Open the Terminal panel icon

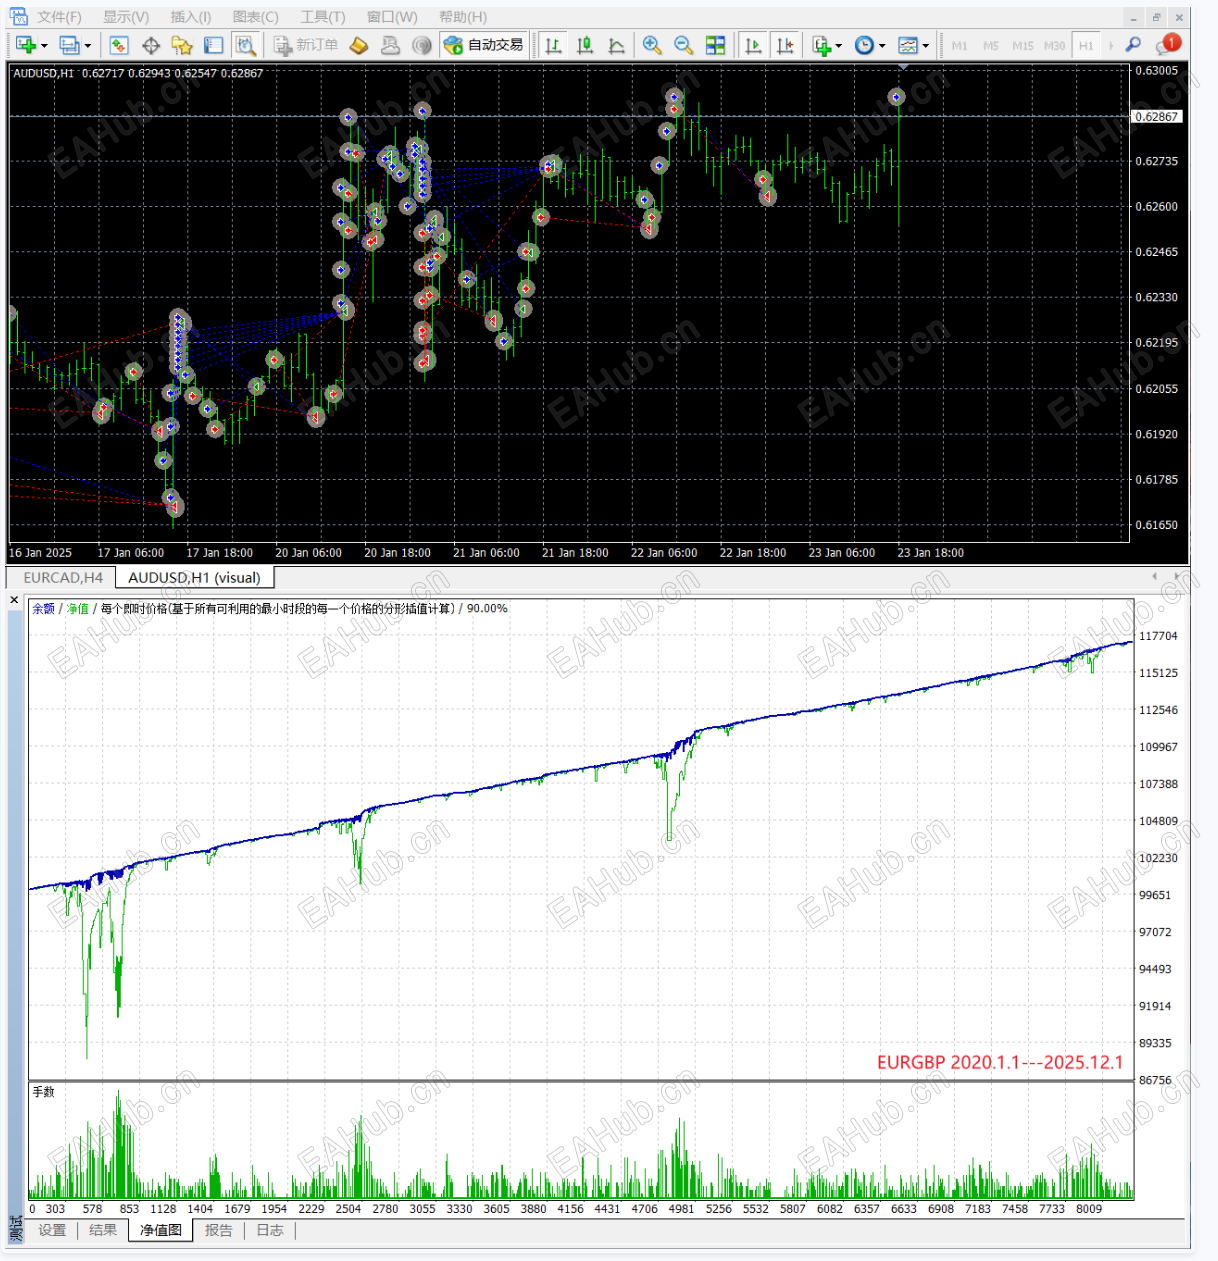pyautogui.click(x=213, y=45)
